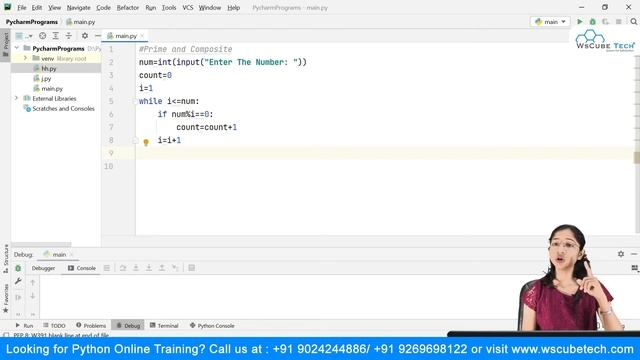Click the yellow lightbulb intention icon on line 8
This screenshot has width=640, height=360.
pos(146,142)
